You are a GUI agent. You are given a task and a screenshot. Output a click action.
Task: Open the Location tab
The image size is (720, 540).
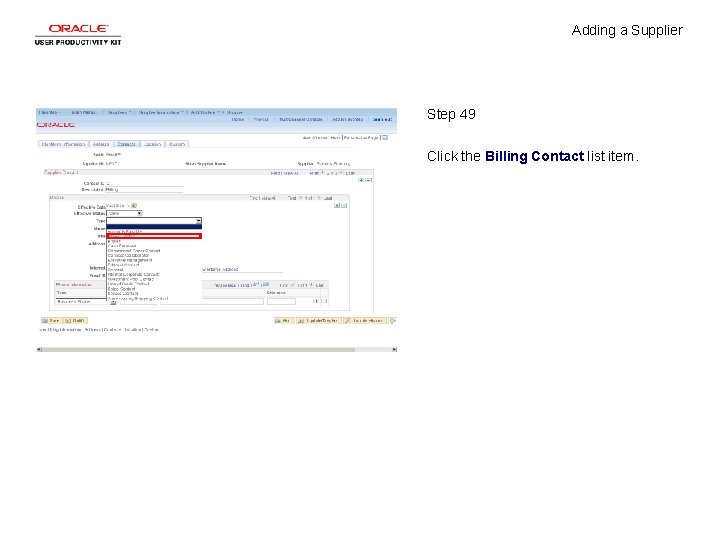152,144
